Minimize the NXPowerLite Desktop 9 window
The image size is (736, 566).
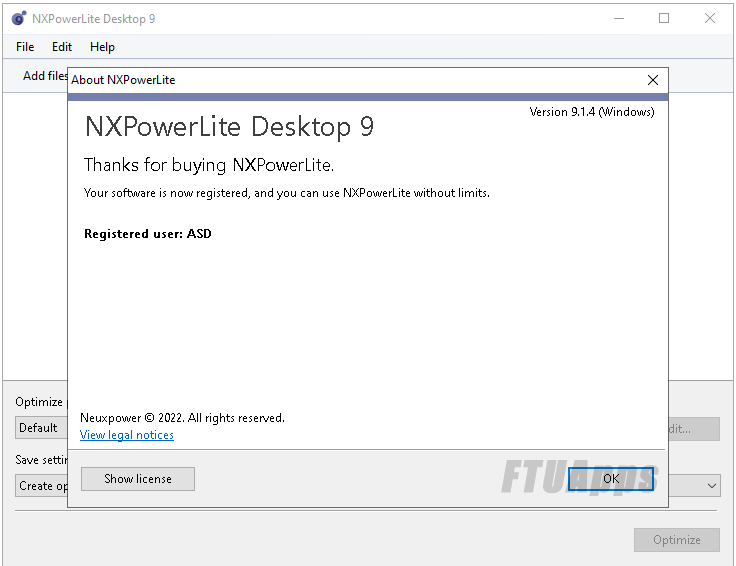(619, 18)
